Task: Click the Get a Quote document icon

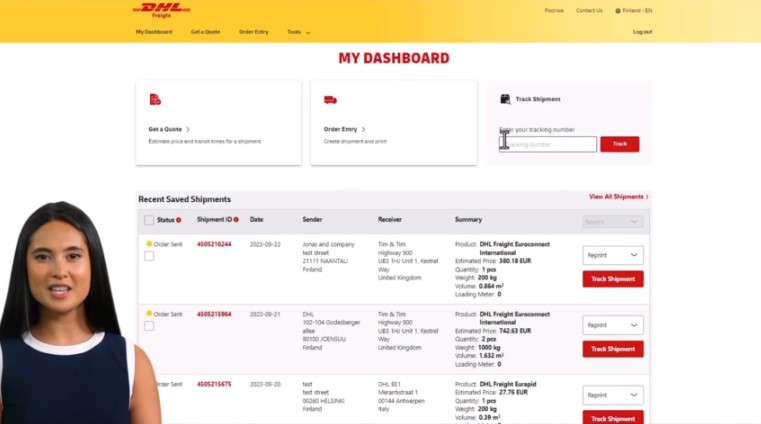Action: coord(155,99)
